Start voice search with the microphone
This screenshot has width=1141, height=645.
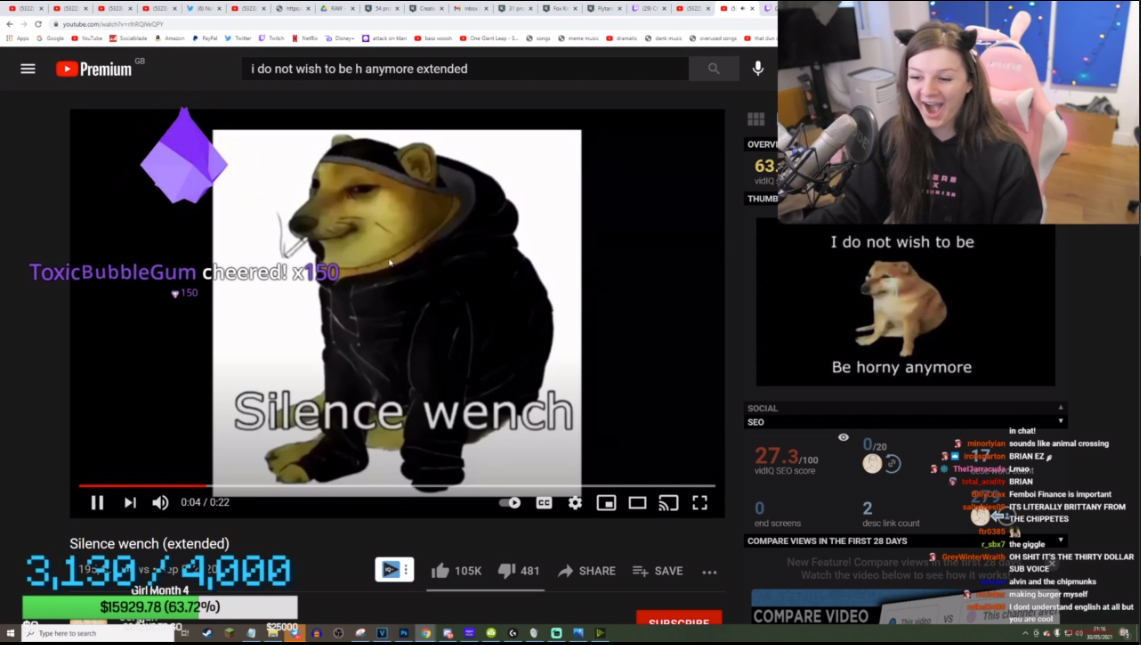pyautogui.click(x=758, y=68)
